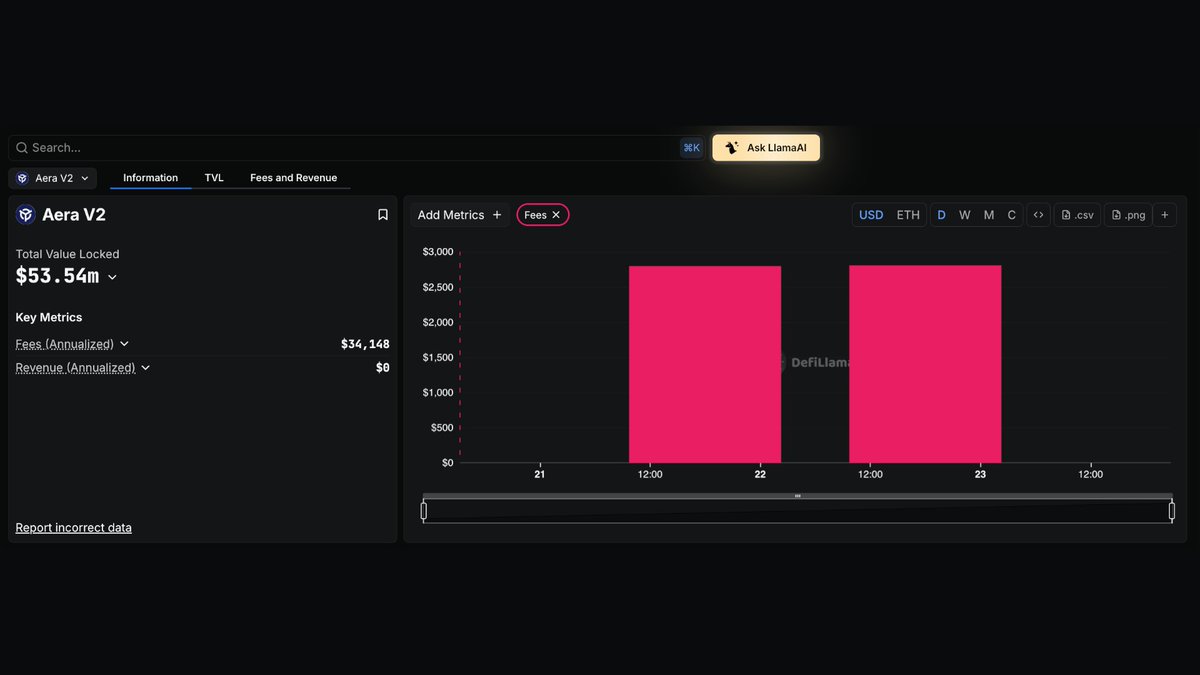Image resolution: width=1200 pixels, height=675 pixels.
Task: Click the ⌘K shortcut badge
Action: coord(692,148)
